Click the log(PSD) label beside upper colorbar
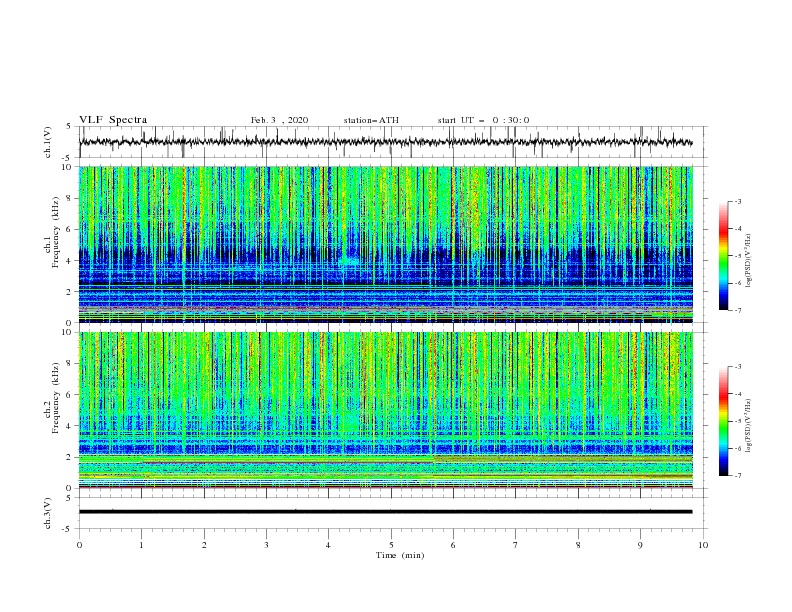This screenshot has width=792, height=612. pyautogui.click(x=749, y=261)
